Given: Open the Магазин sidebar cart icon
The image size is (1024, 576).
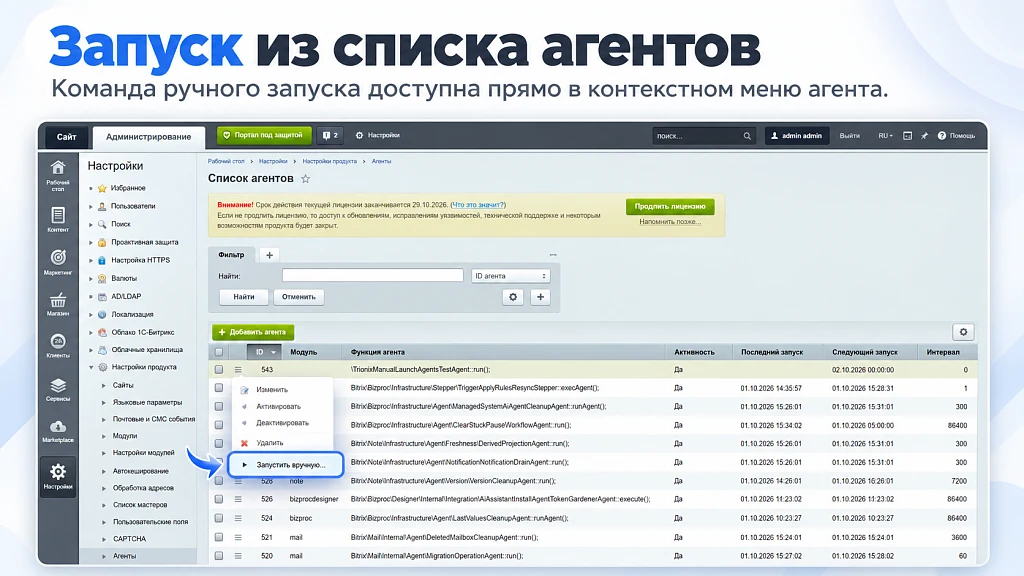Looking at the screenshot, I should pos(58,304).
